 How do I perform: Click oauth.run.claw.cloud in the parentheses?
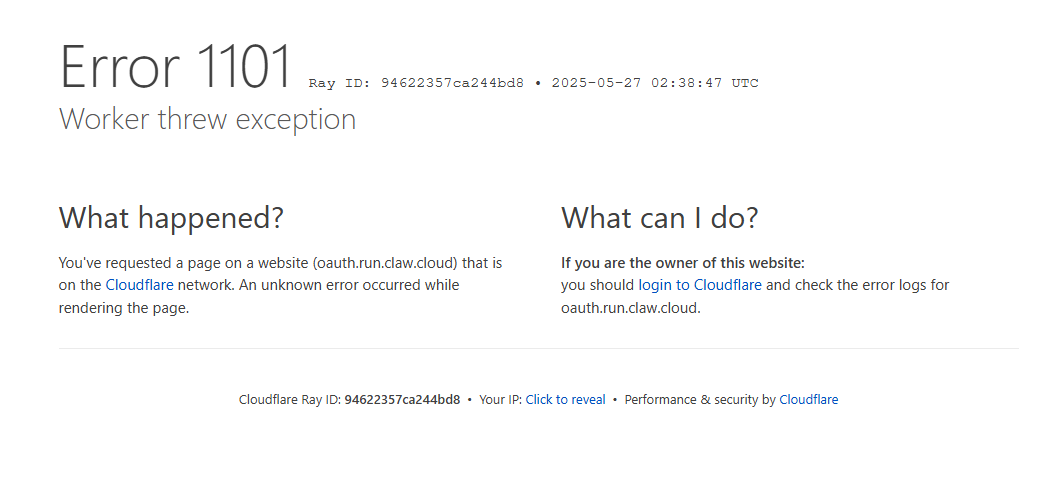pyautogui.click(x=385, y=262)
